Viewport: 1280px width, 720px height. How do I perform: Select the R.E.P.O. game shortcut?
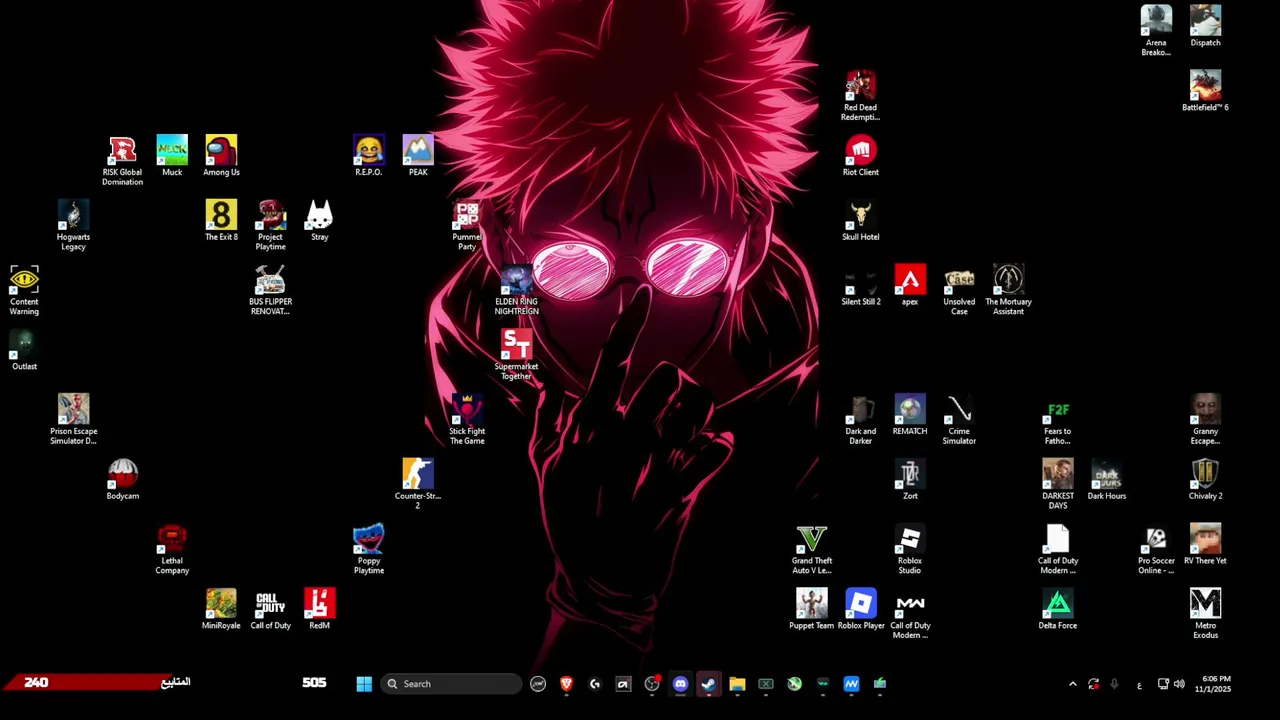point(368,156)
